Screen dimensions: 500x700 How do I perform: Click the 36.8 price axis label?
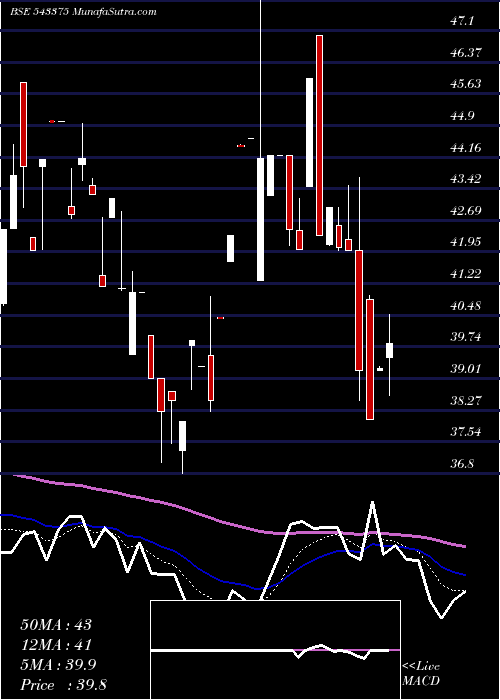(463, 464)
